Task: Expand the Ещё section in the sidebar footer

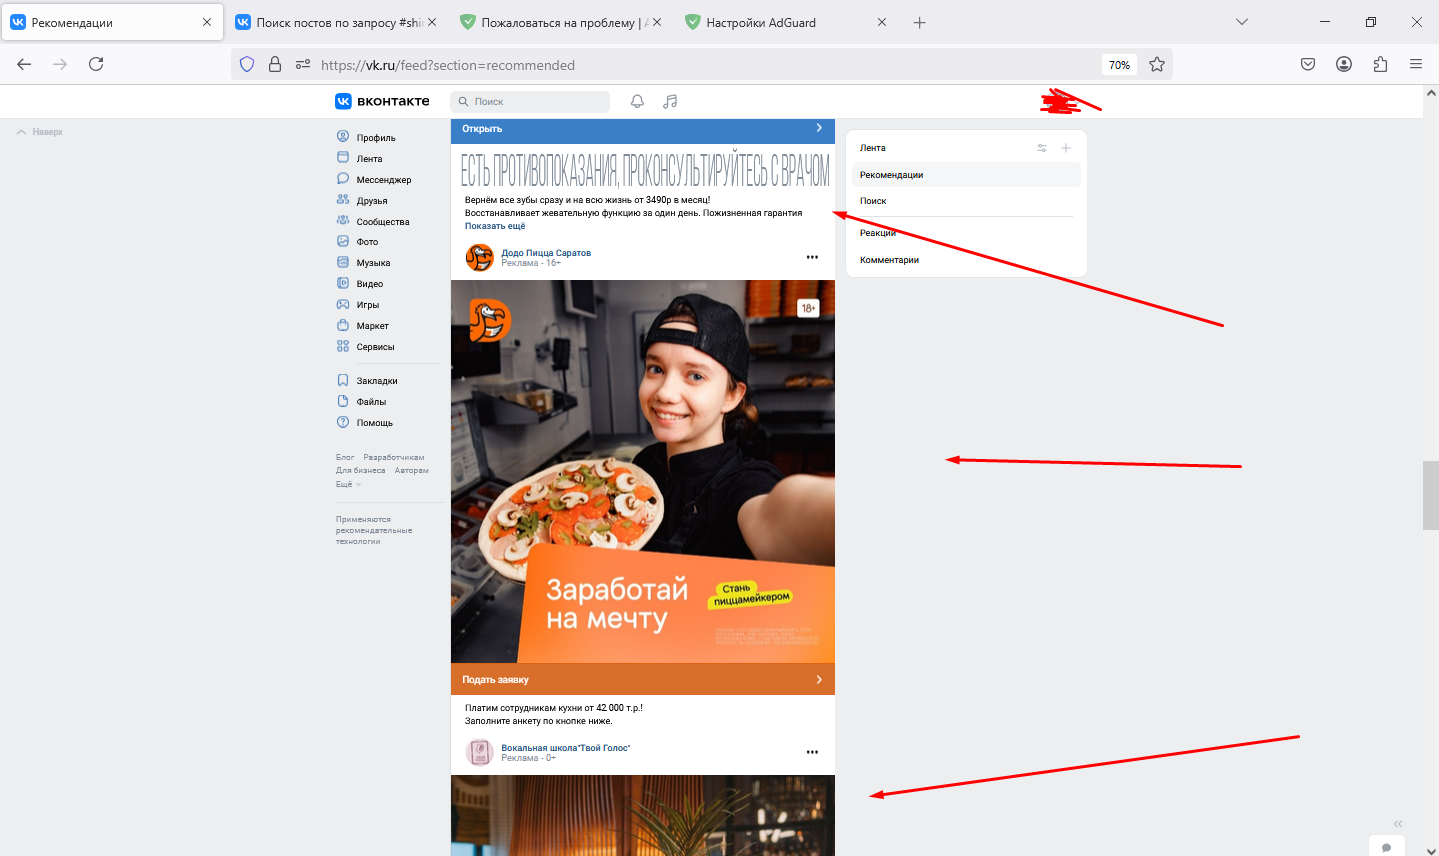Action: coord(345,483)
